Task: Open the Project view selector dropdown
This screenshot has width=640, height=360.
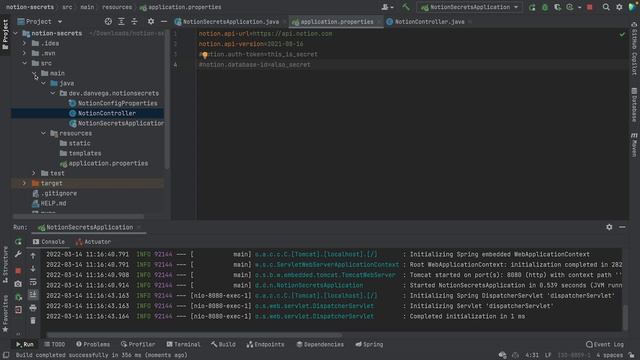Action: pos(40,21)
